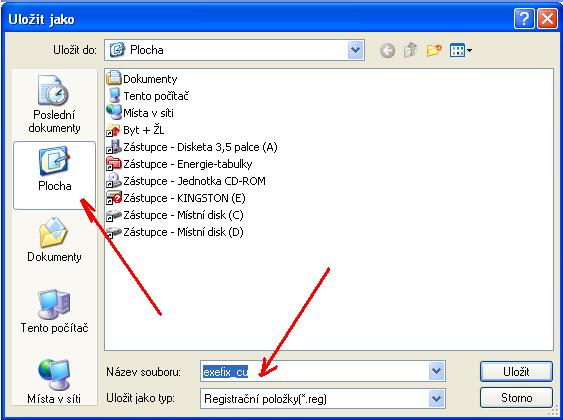
Task: Click the Uložit button
Action: point(516,372)
